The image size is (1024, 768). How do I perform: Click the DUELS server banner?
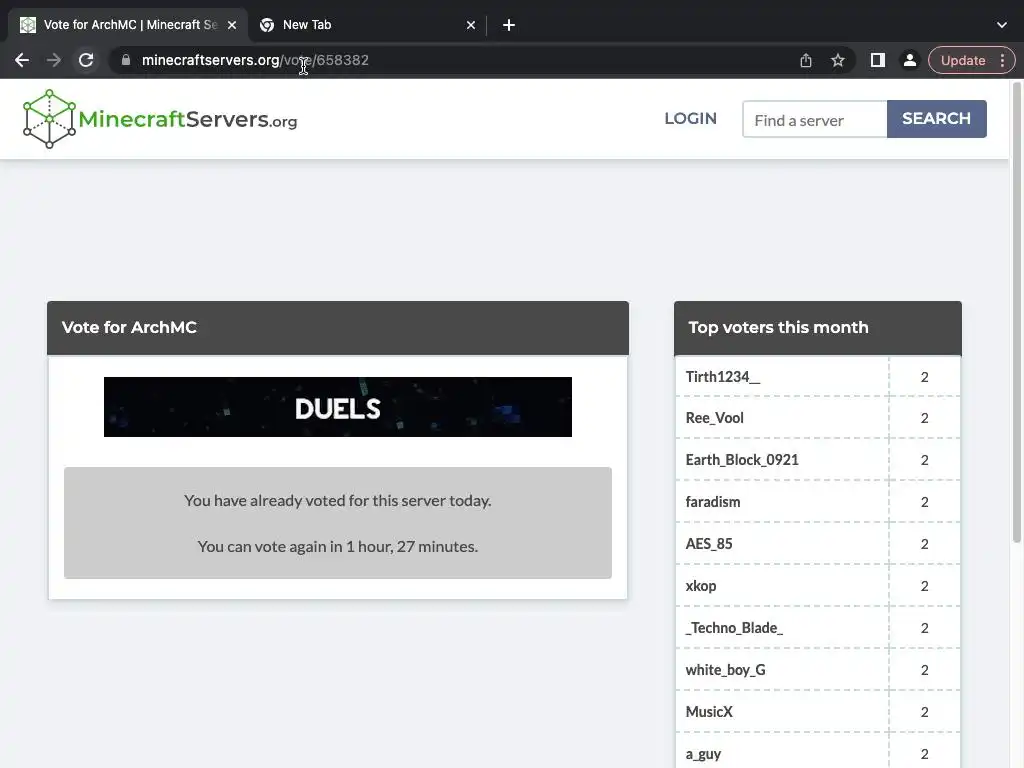338,407
